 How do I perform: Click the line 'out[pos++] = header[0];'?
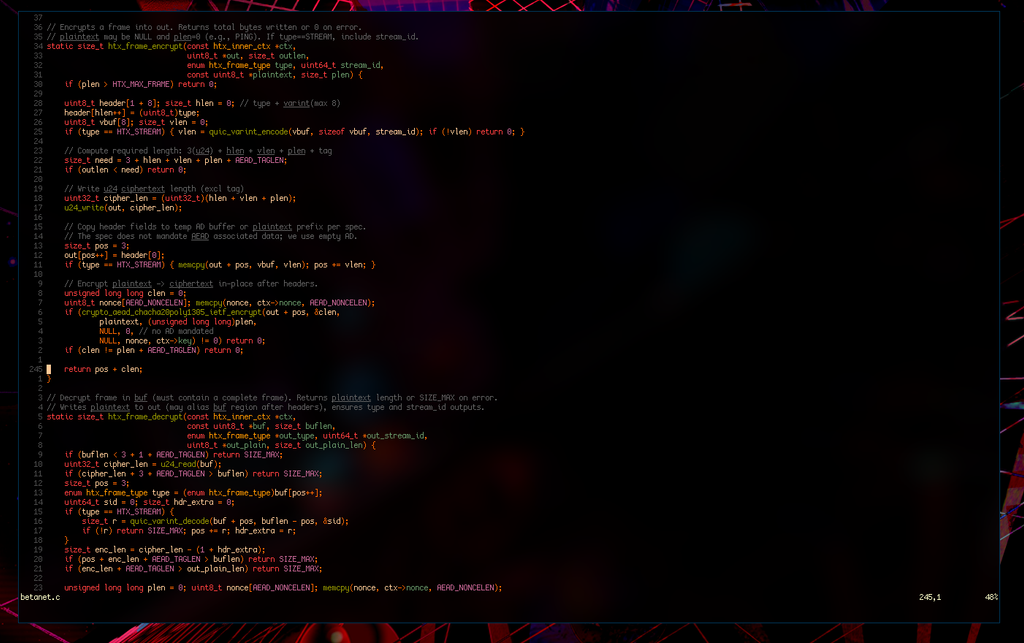[114, 255]
